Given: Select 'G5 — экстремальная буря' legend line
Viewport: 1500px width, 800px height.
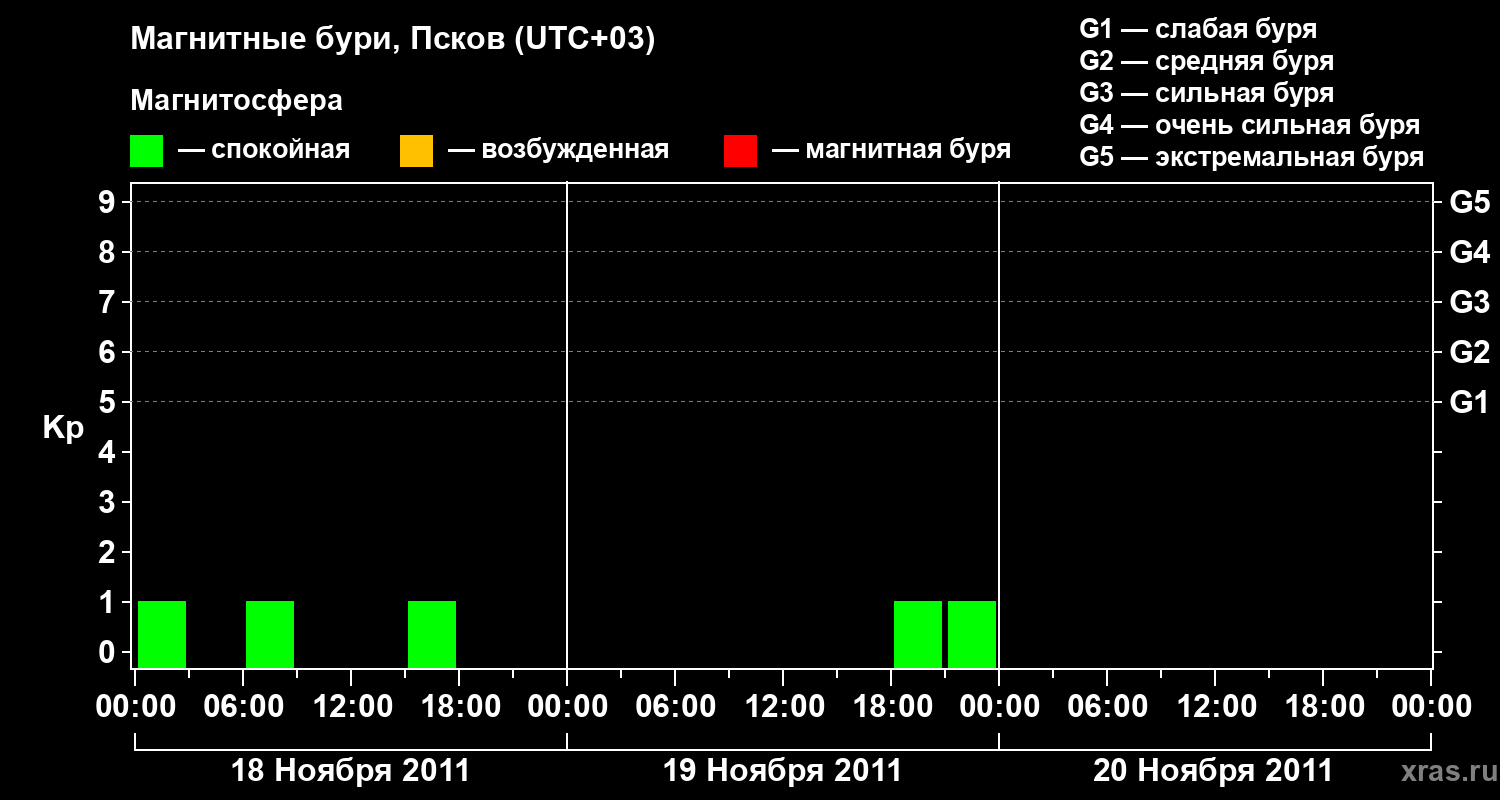Looking at the screenshot, I should (1252, 157).
